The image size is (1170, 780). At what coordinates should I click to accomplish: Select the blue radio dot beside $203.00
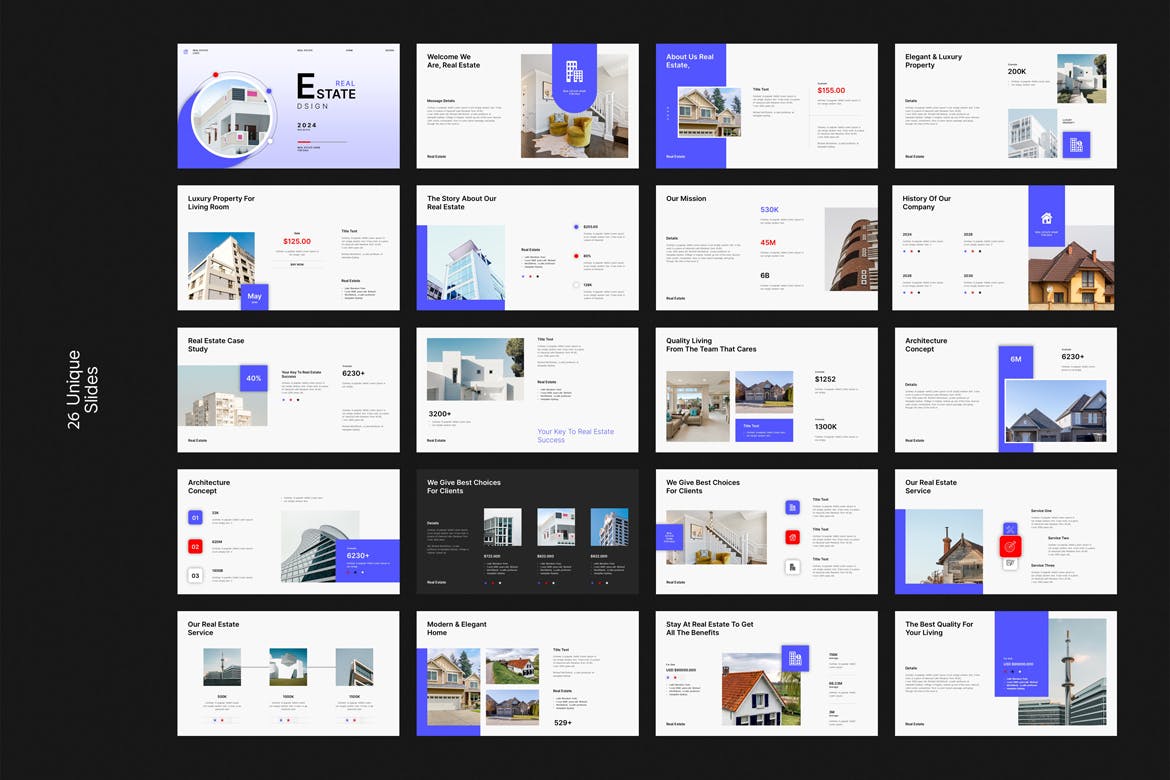pyautogui.click(x=576, y=227)
